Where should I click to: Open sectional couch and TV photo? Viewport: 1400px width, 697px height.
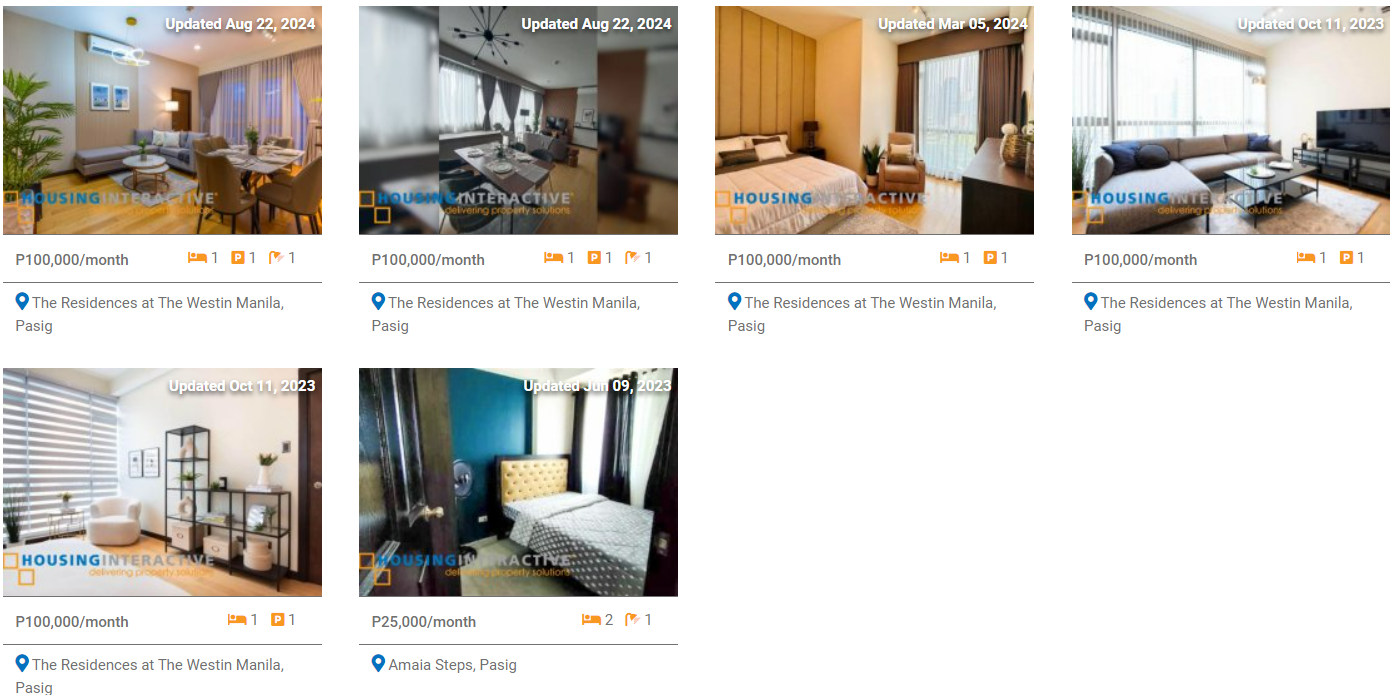(x=1231, y=120)
